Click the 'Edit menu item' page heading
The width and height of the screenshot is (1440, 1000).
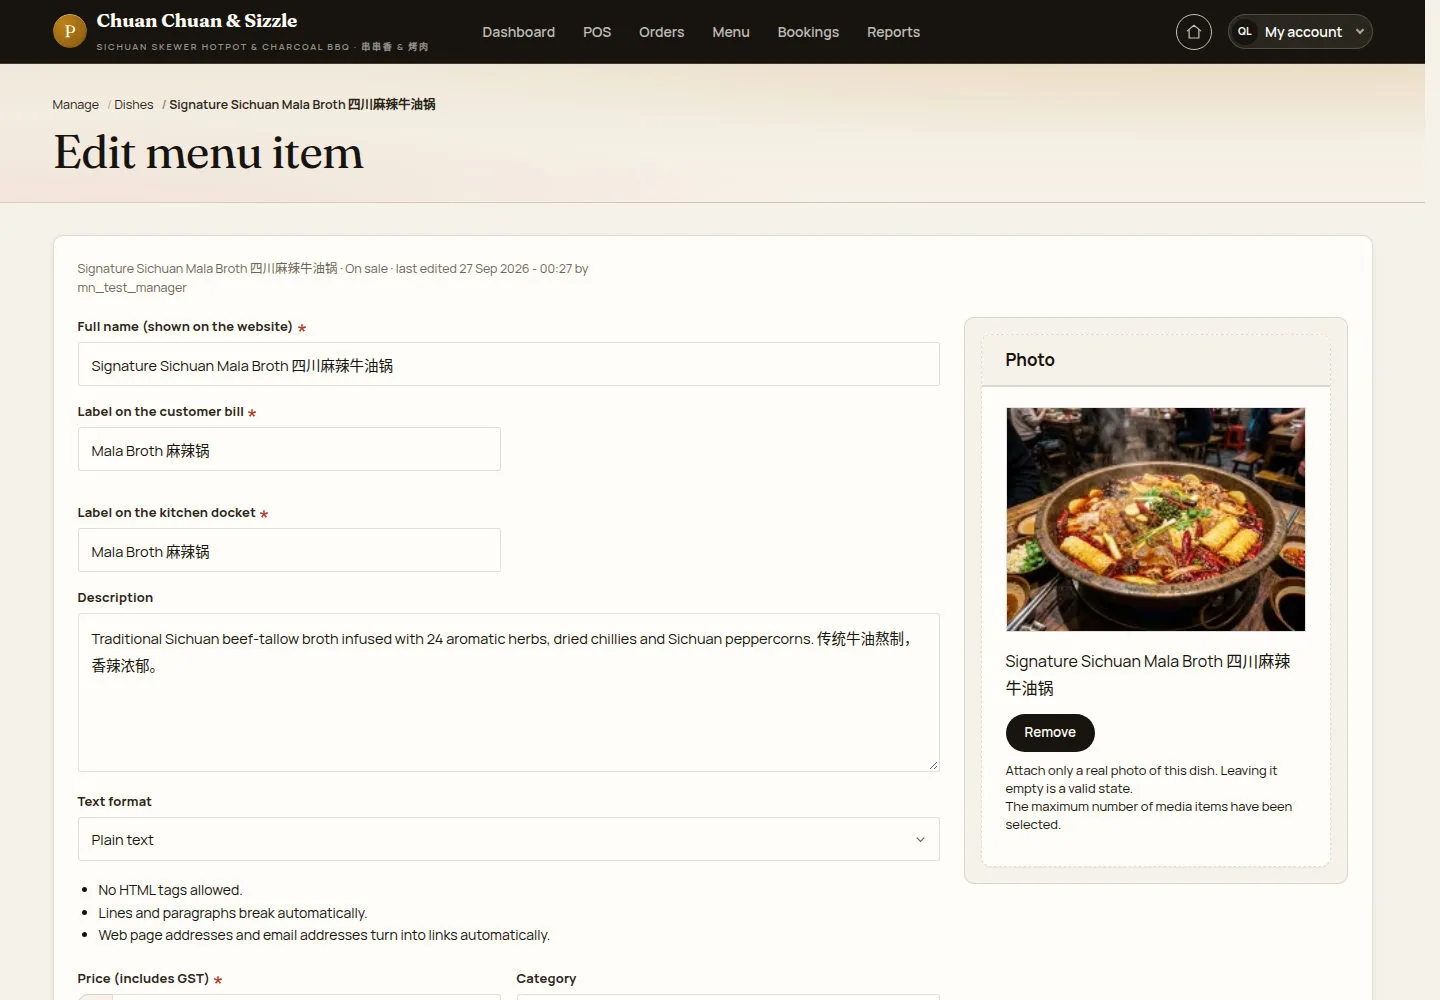208,152
